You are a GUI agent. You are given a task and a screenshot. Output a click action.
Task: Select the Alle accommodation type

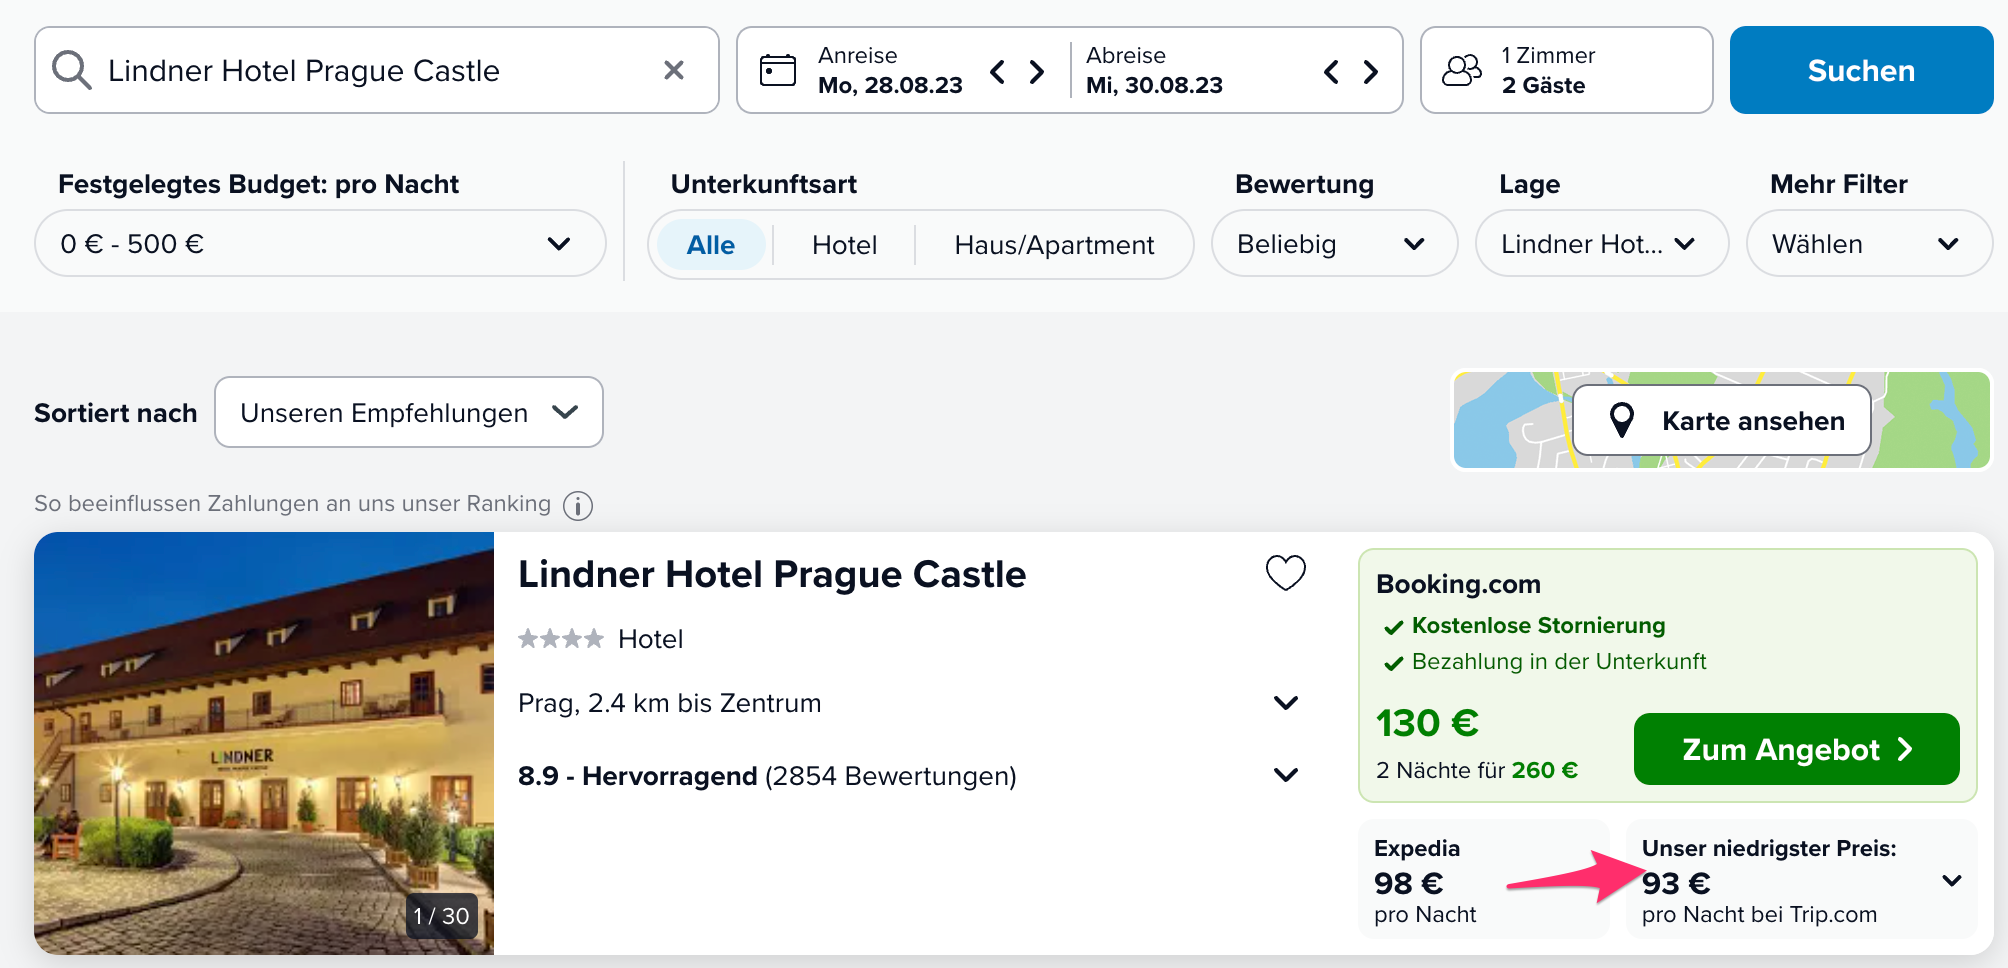711,245
